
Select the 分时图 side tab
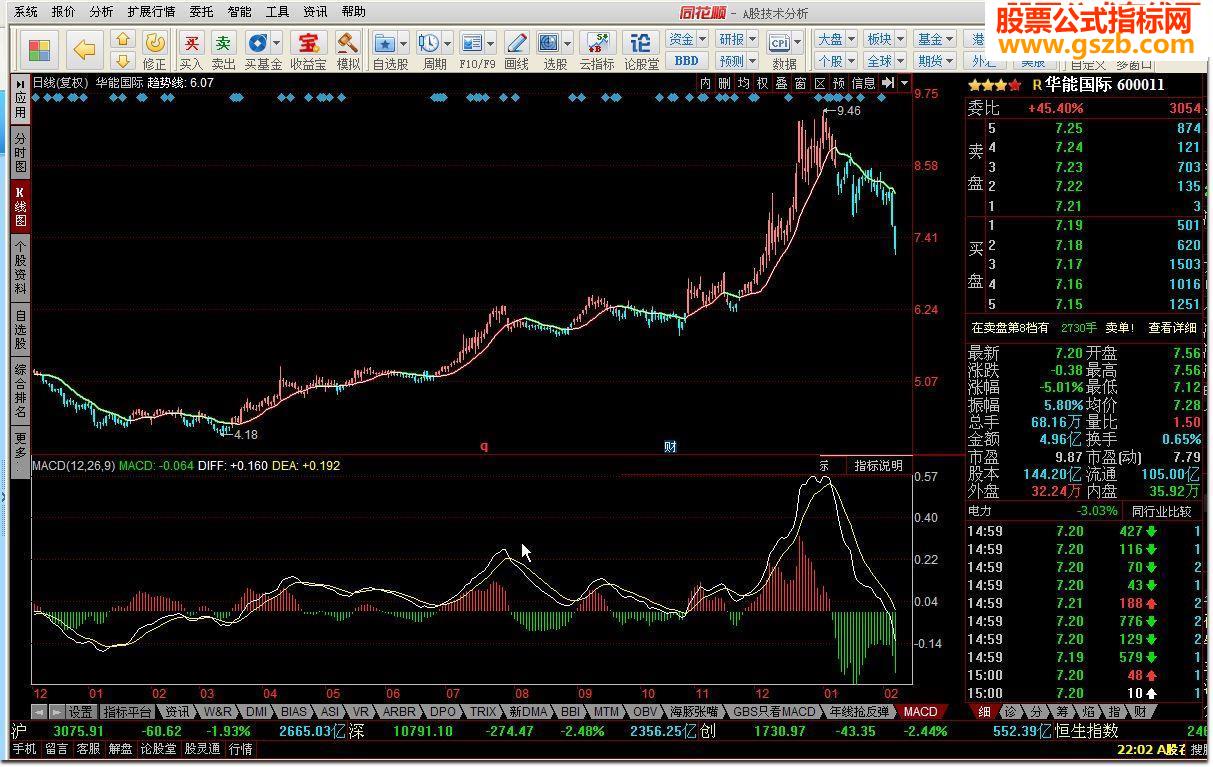point(20,151)
